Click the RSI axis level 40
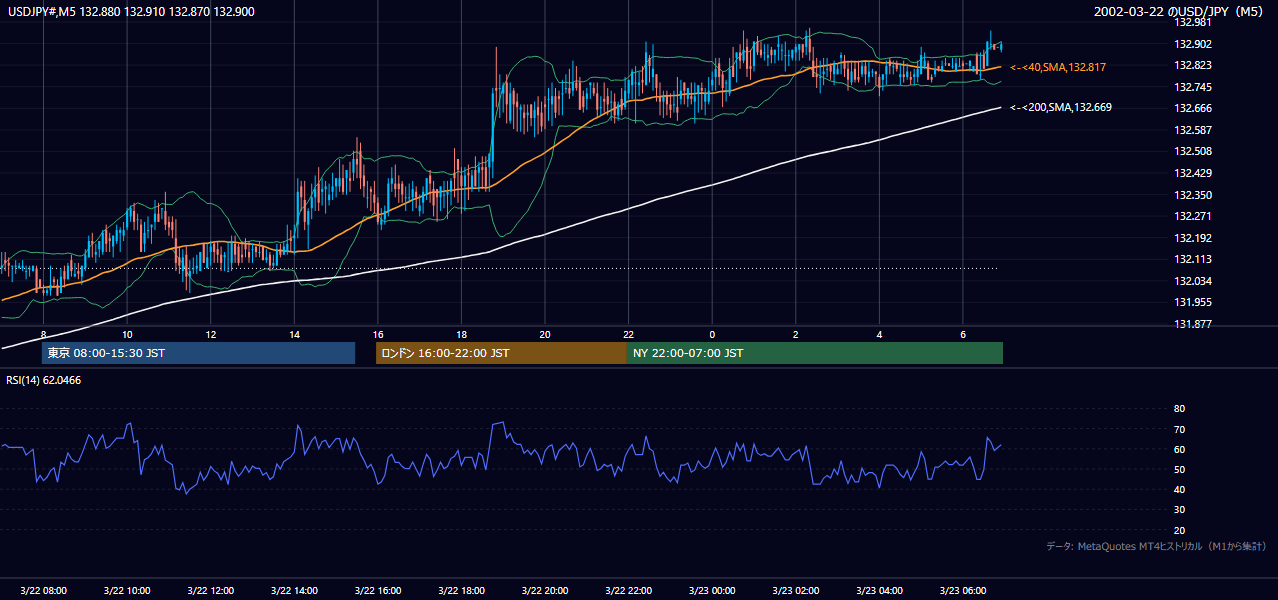Viewport: 1278px width, 600px height. (1179, 489)
